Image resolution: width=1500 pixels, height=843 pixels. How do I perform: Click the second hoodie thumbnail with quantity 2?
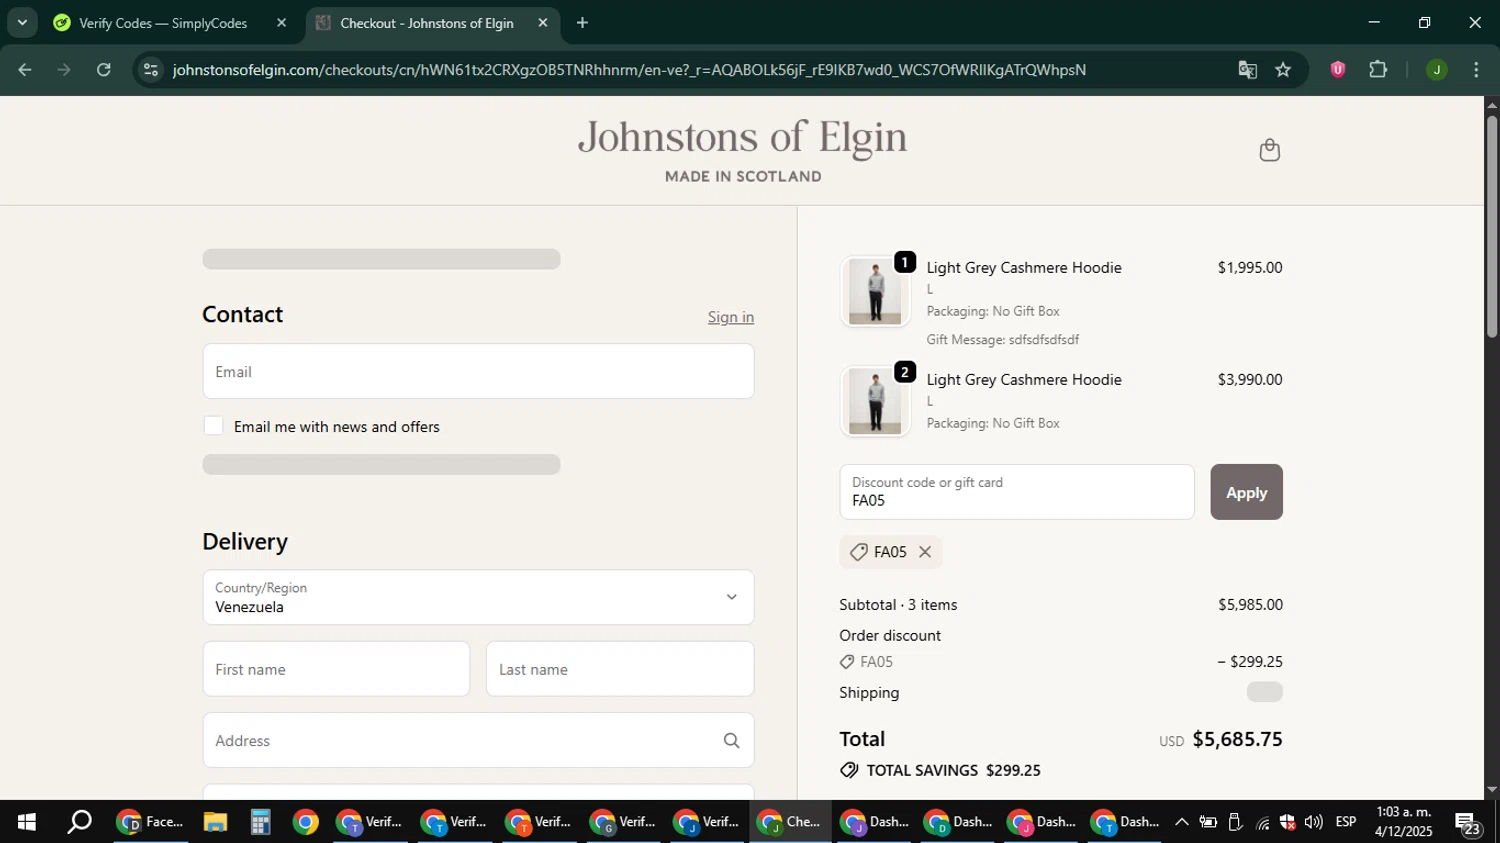coord(875,402)
